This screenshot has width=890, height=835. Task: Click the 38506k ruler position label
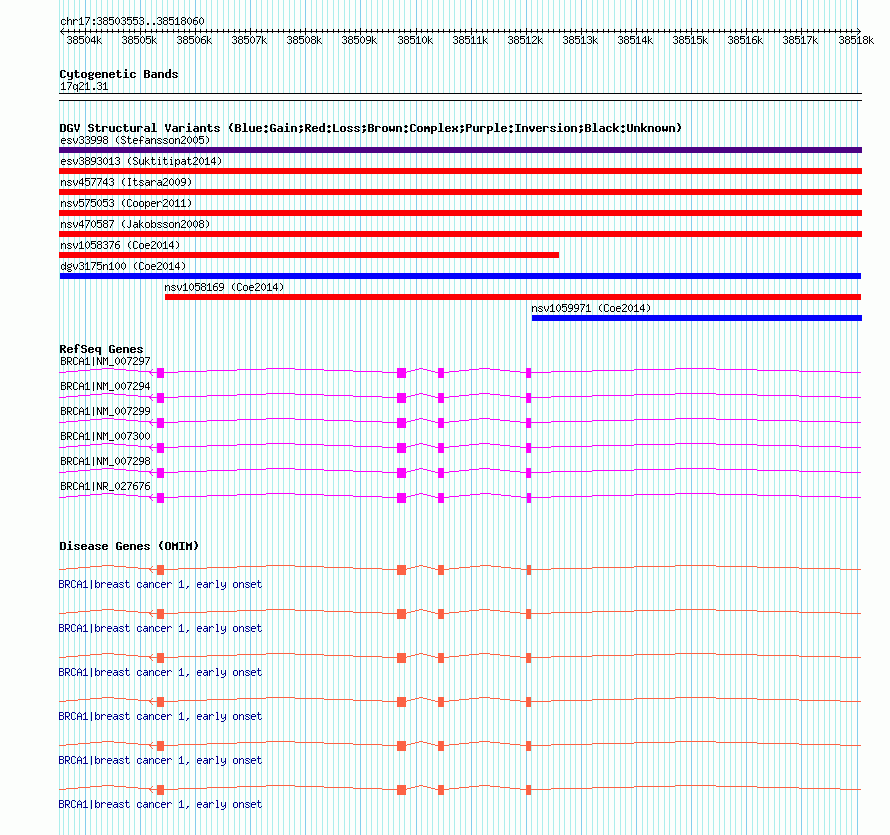[x=194, y=40]
